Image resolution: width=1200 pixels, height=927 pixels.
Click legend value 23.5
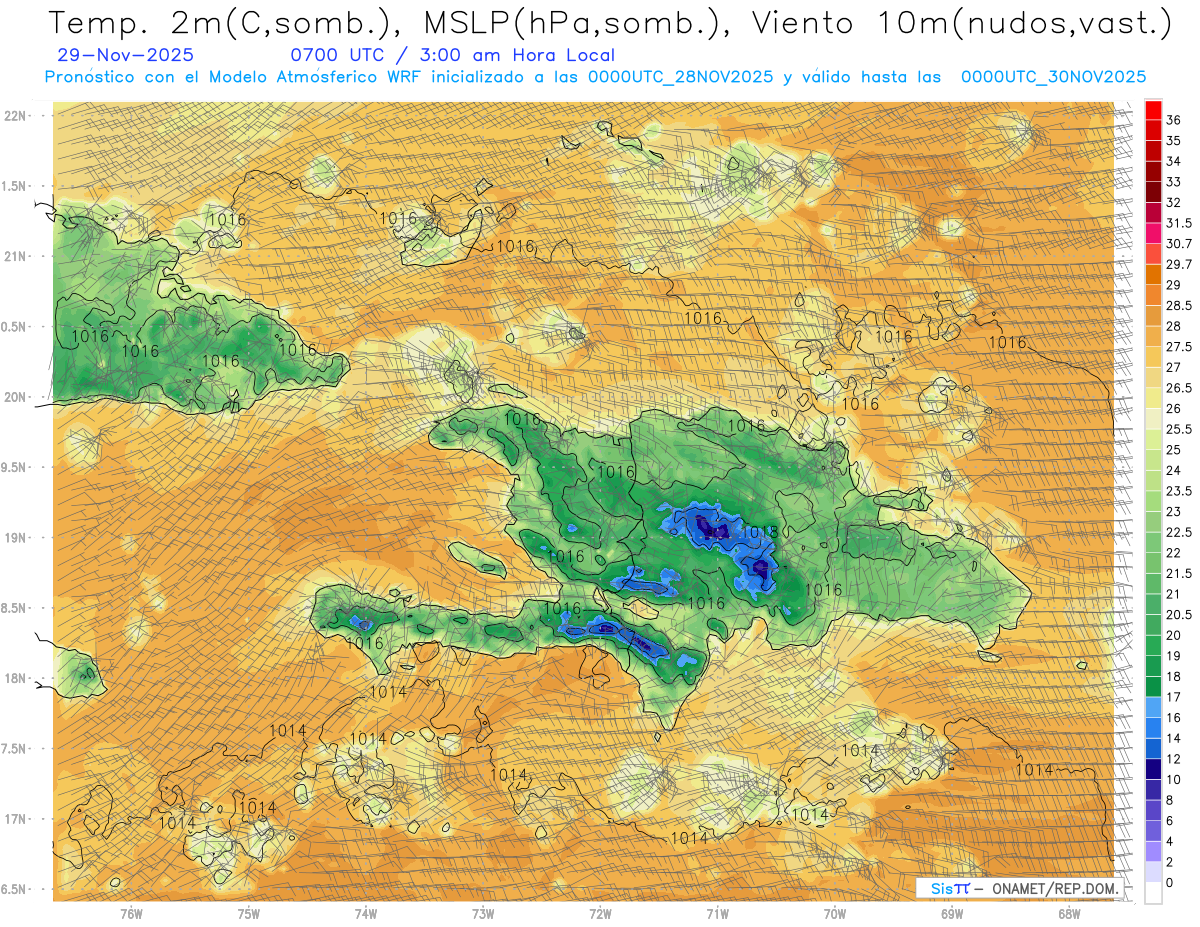click(x=1179, y=492)
